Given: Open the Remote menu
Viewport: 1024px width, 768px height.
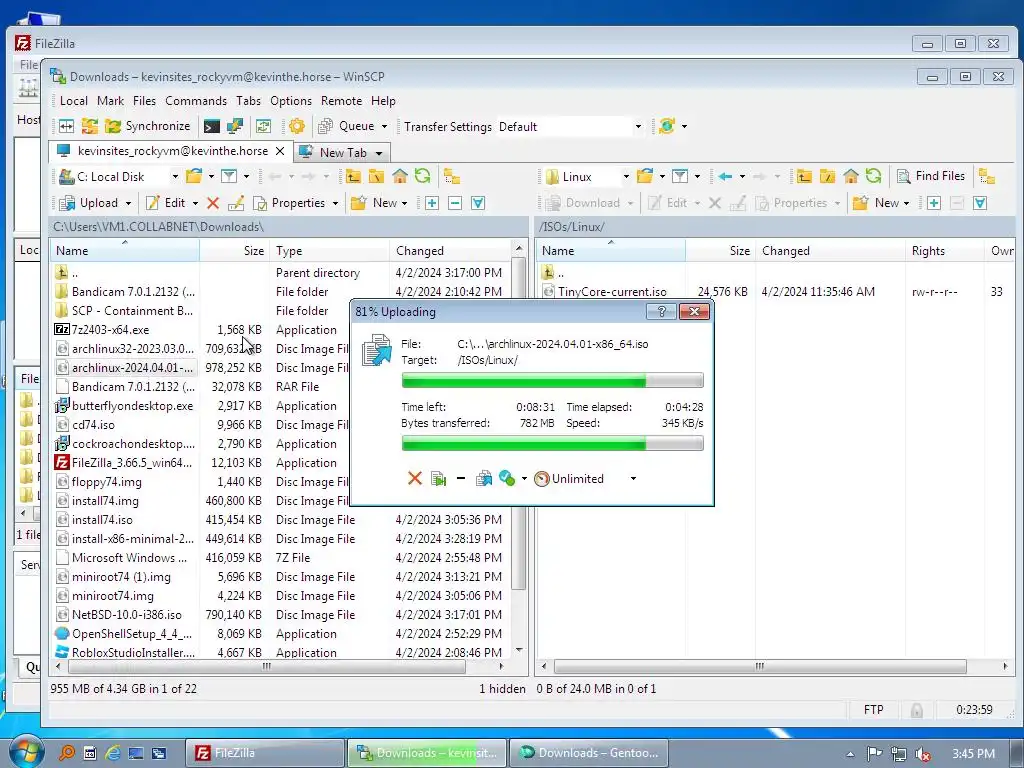Looking at the screenshot, I should (341, 101).
